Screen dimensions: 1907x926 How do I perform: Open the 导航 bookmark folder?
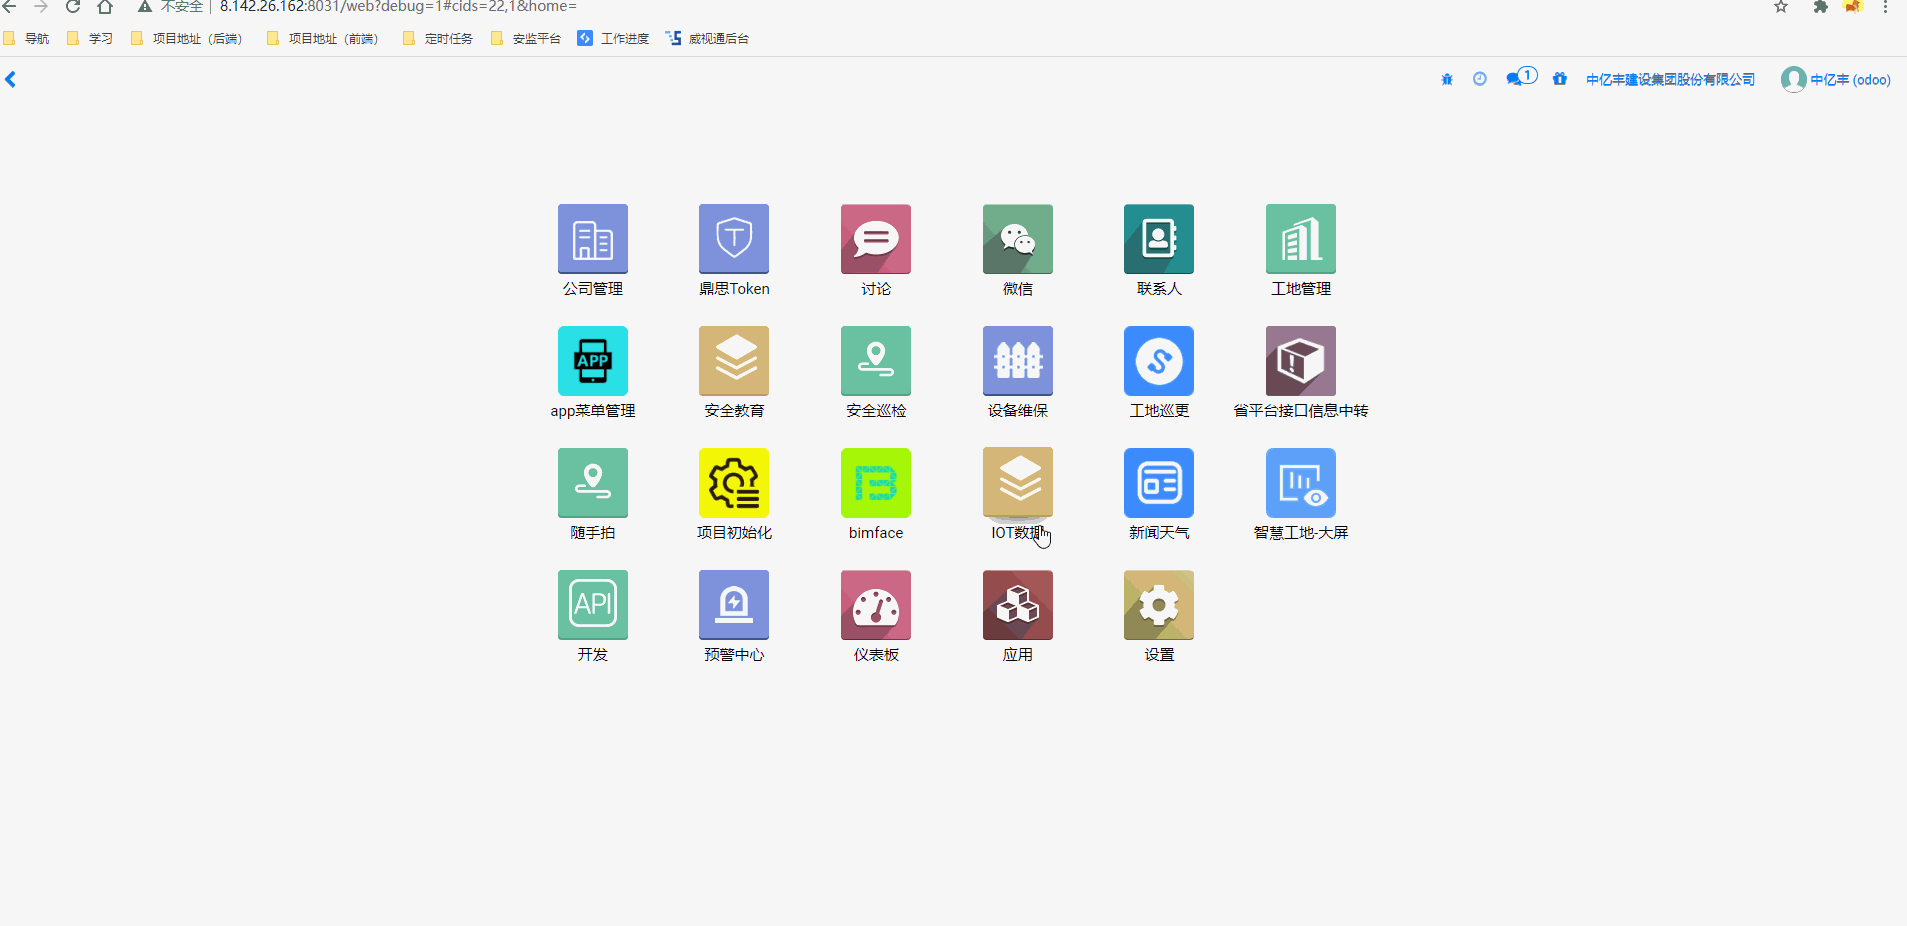tap(27, 39)
